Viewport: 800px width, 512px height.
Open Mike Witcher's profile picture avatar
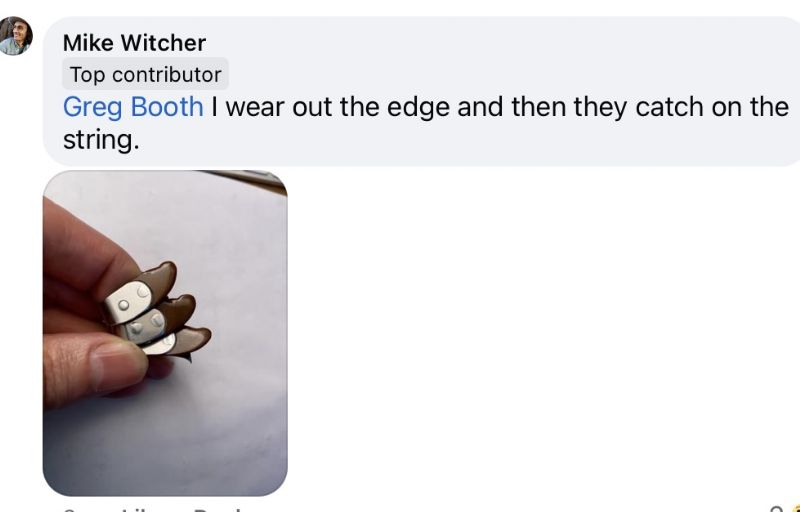coord(15,36)
